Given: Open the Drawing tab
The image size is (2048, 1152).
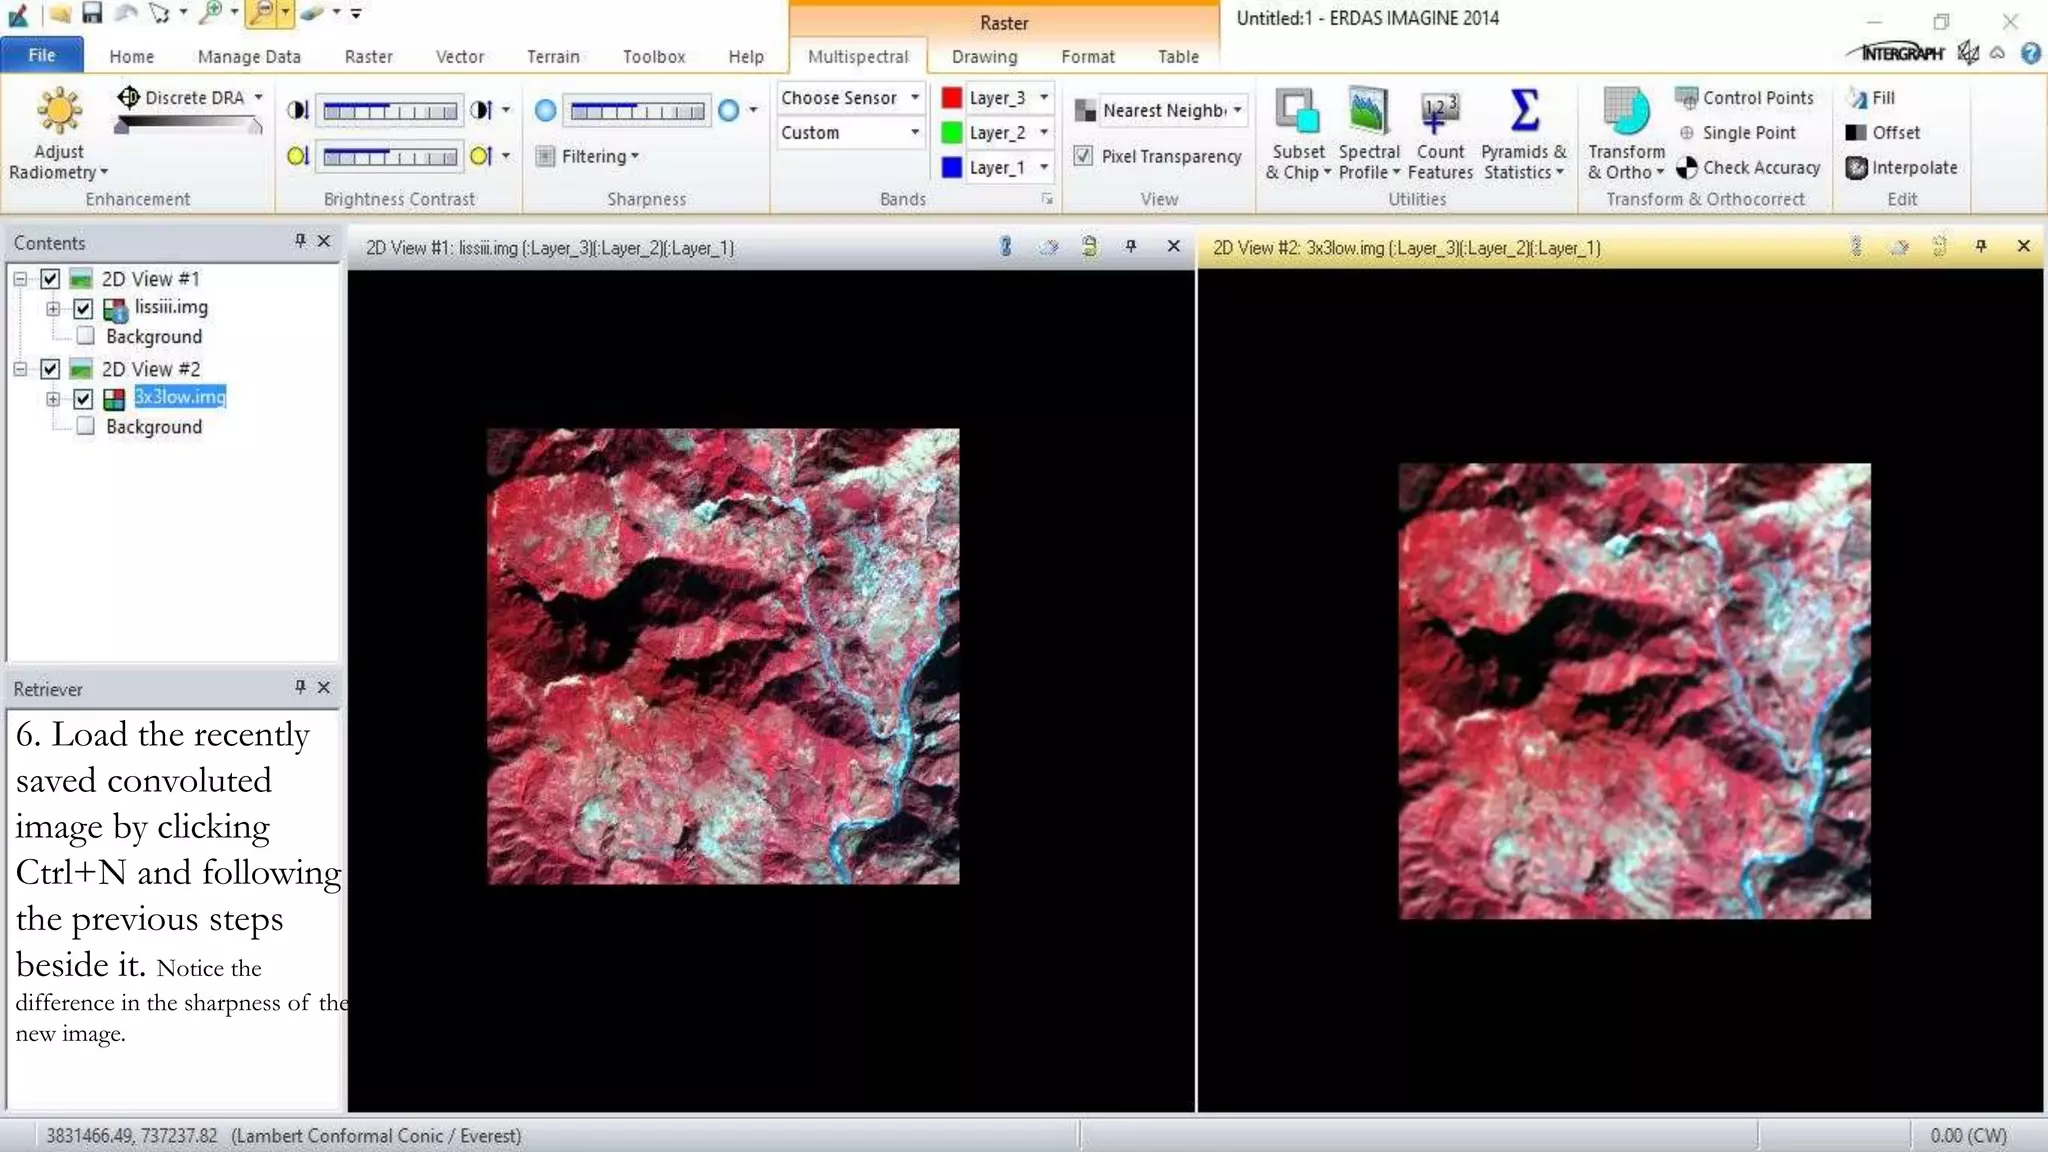Looking at the screenshot, I should 984,57.
